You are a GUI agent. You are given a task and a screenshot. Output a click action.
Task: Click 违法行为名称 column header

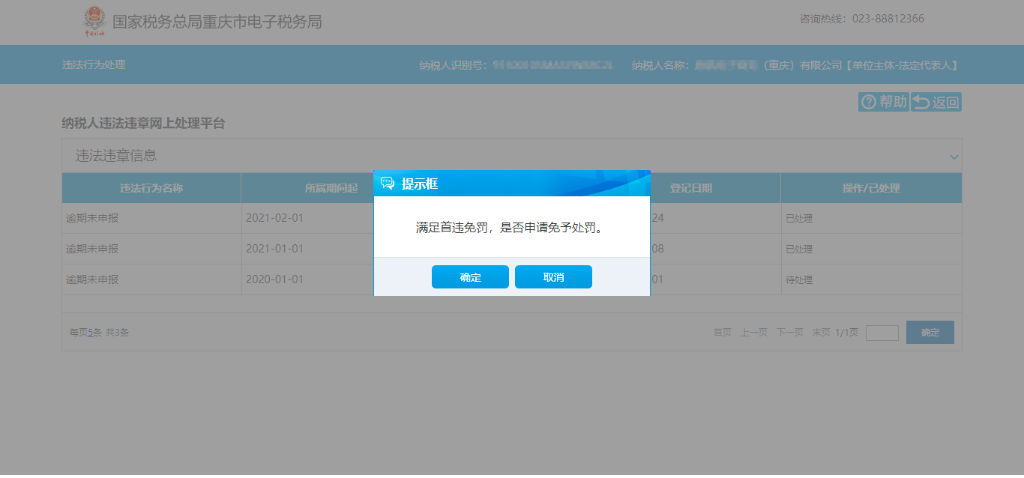151,188
